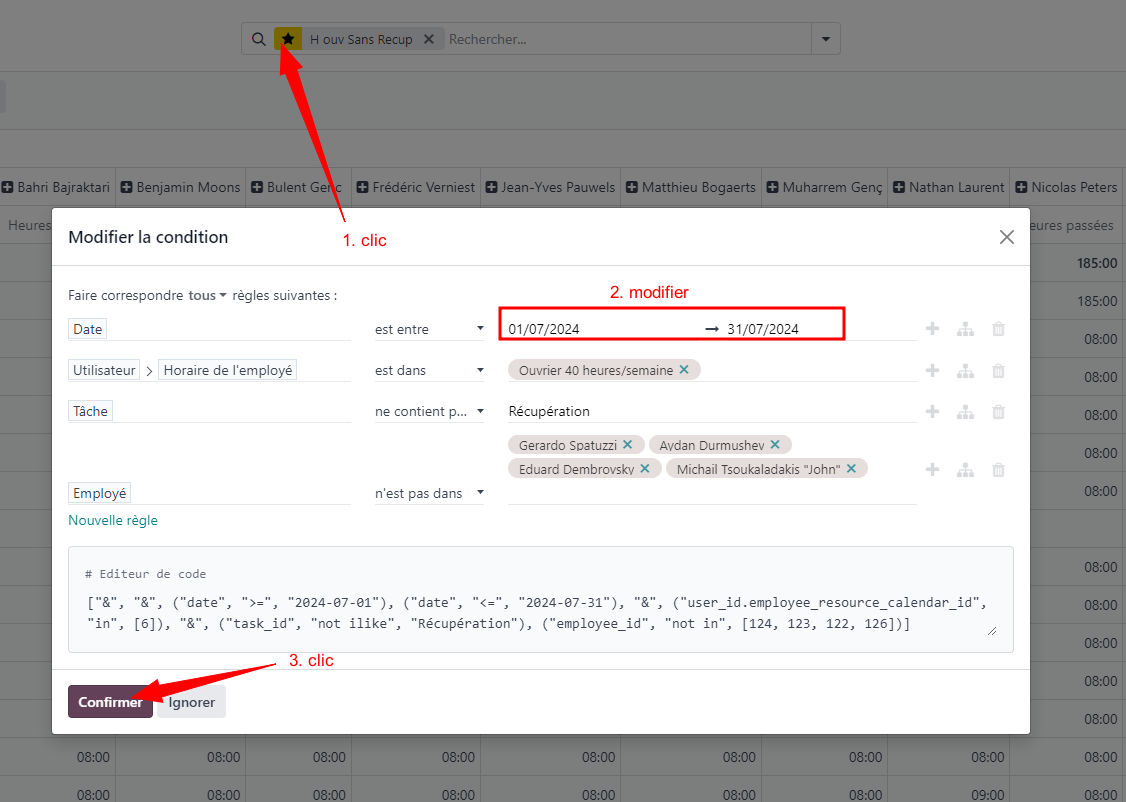
Task: Remove the 'Ouvrier 40 heures/semaine' tag
Action: (684, 370)
